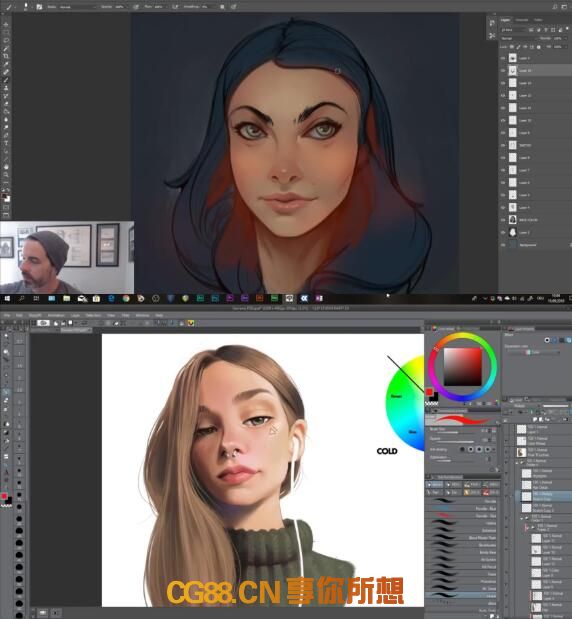The height and width of the screenshot is (619, 572).
Task: Click the white silhouette layer thumbnail above Background
Action: click(512, 233)
